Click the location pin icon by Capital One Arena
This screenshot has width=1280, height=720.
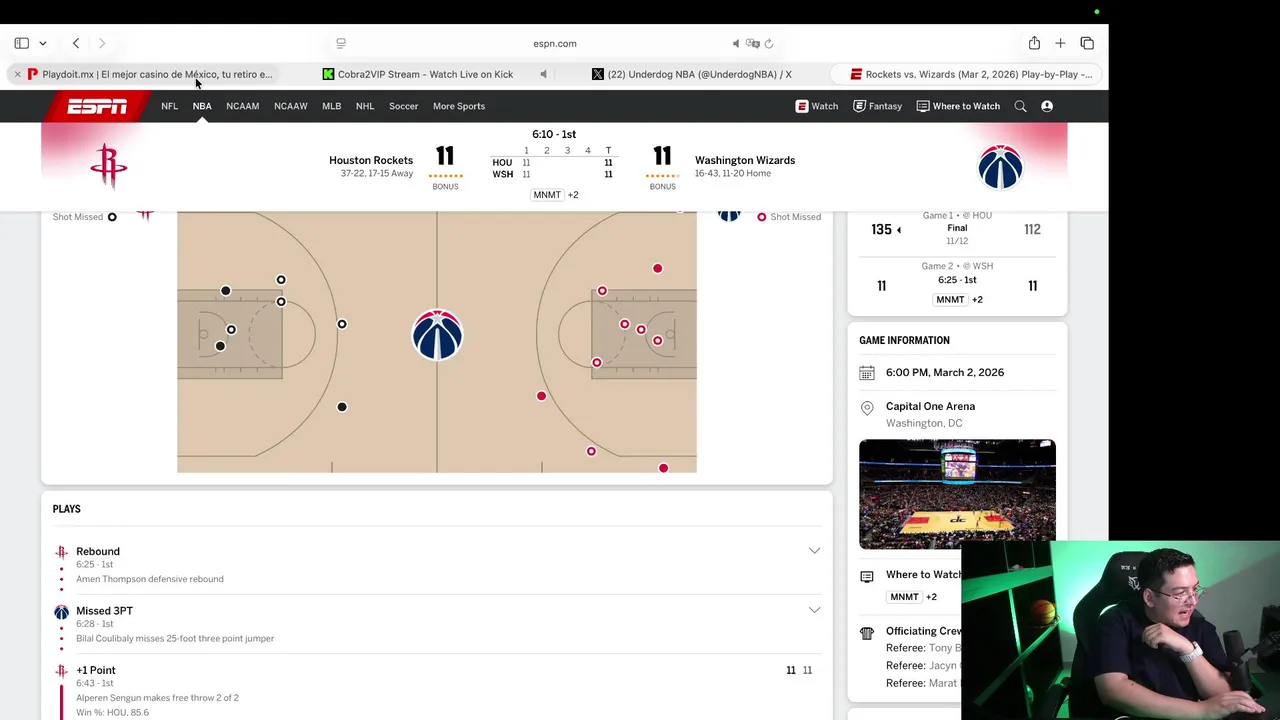point(867,408)
